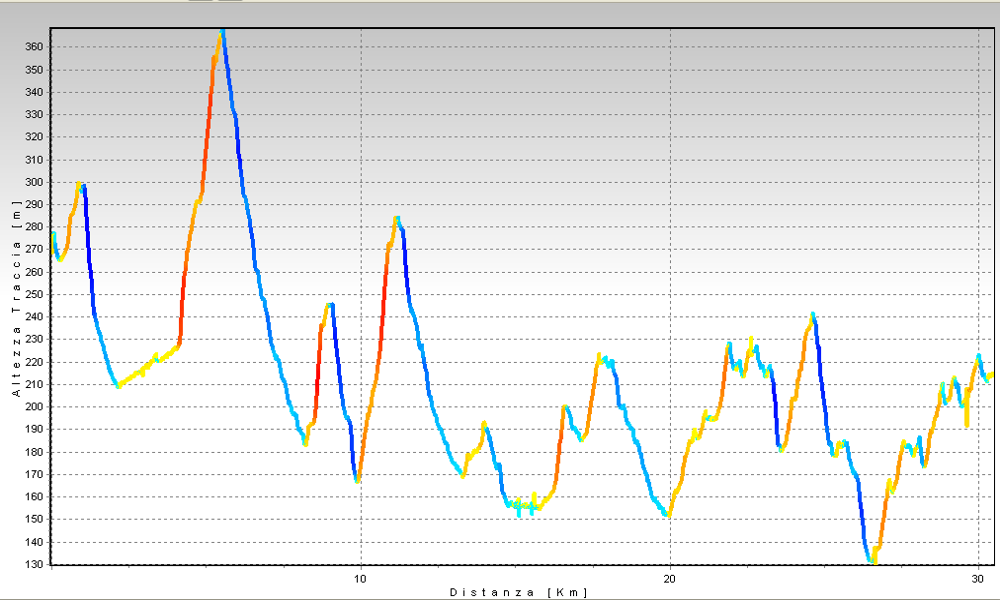
Task: Click the valley bottom at the 10 km gridline
Action: pyautogui.click(x=357, y=481)
